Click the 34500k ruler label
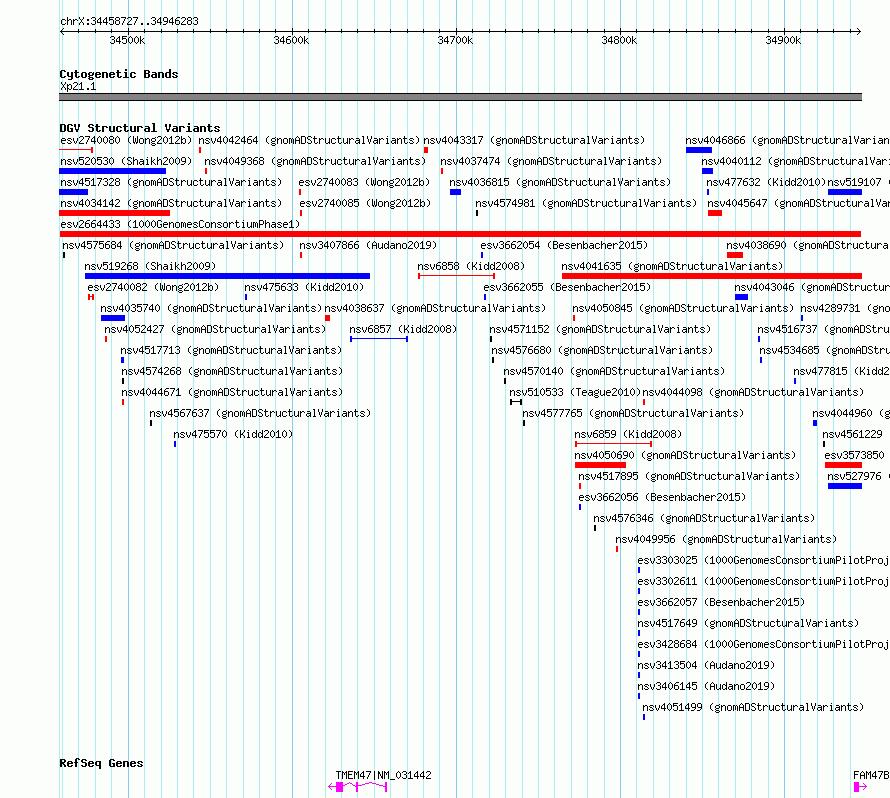 (127, 40)
